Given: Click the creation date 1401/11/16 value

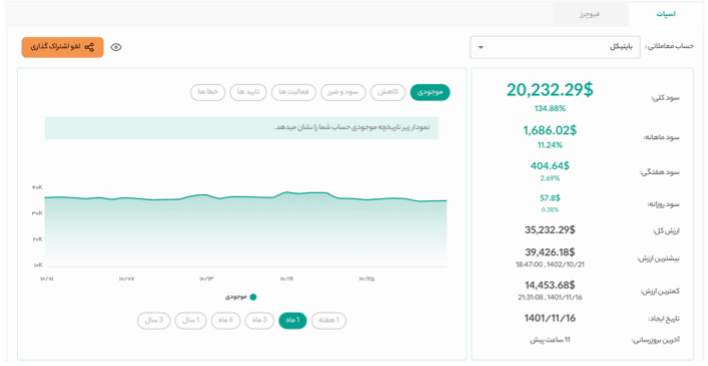Looking at the screenshot, I should point(550,318).
